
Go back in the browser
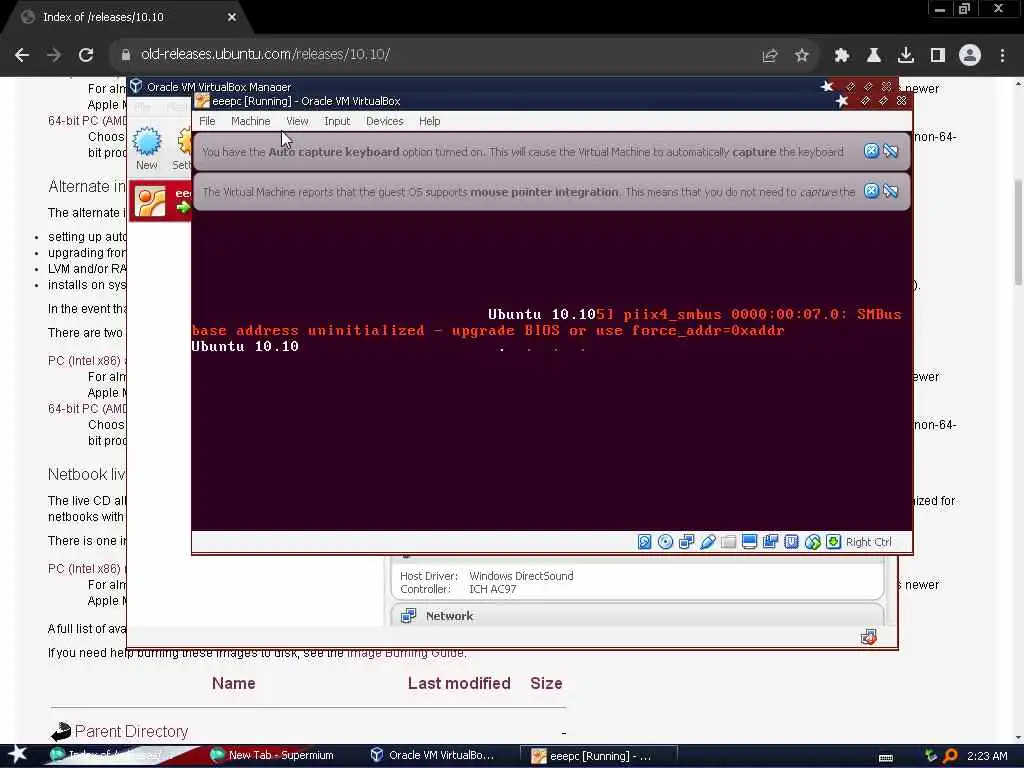(x=22, y=55)
